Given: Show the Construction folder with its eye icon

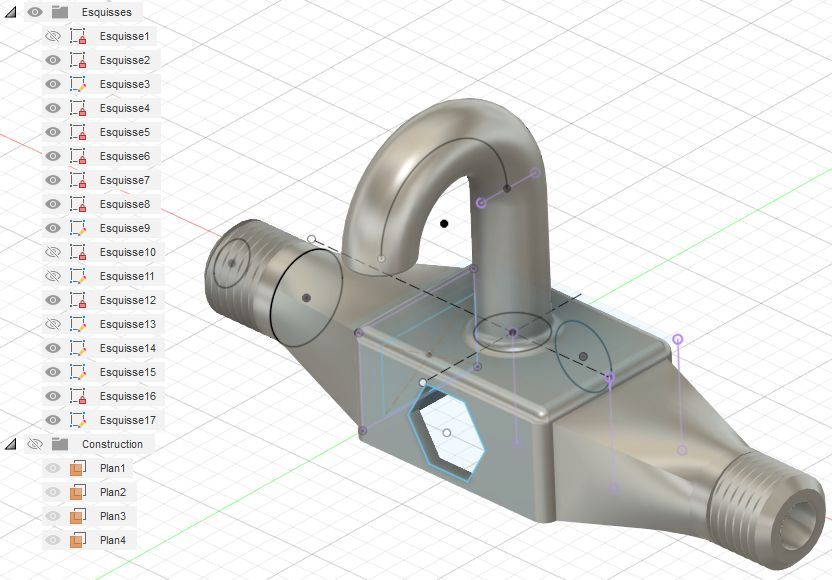Looking at the screenshot, I should click(35, 444).
